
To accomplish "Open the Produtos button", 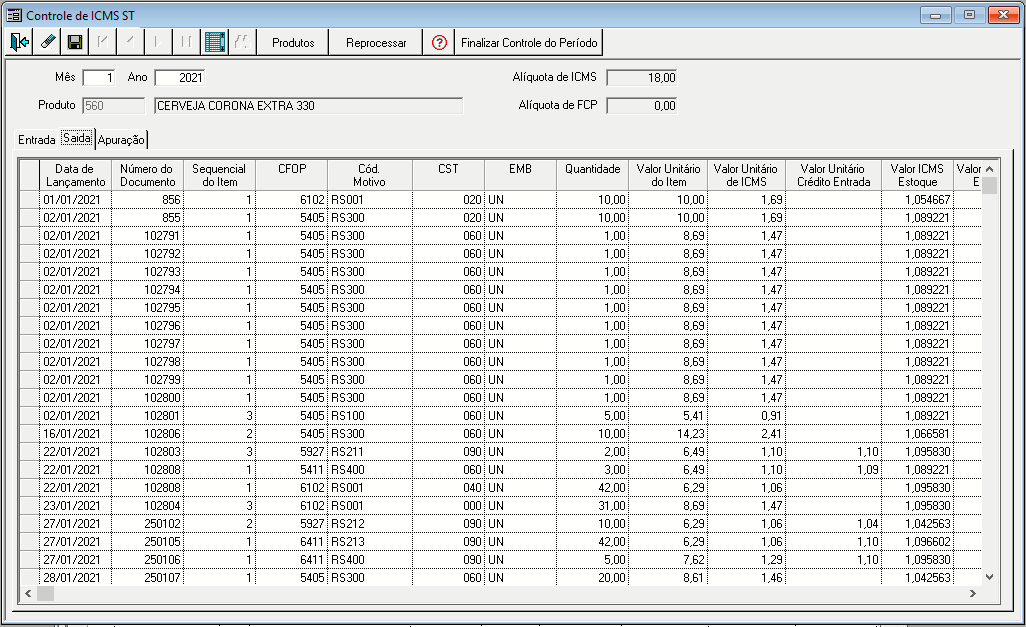I will pyautogui.click(x=292, y=43).
